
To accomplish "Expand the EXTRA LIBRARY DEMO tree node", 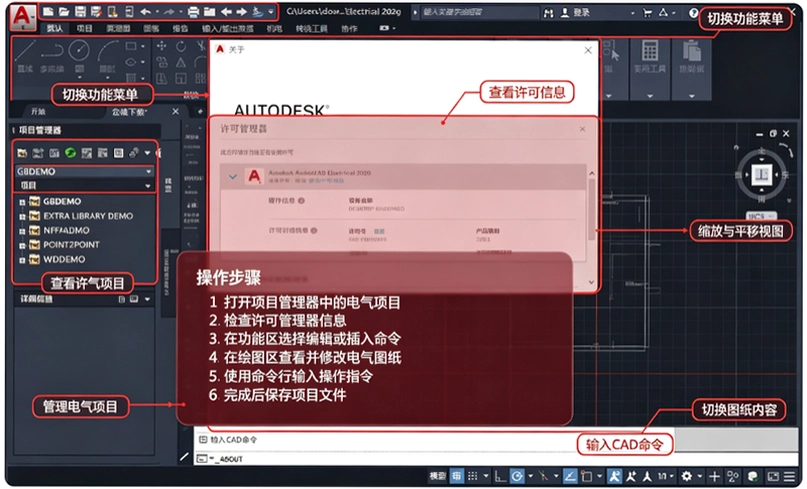I will tap(22, 217).
